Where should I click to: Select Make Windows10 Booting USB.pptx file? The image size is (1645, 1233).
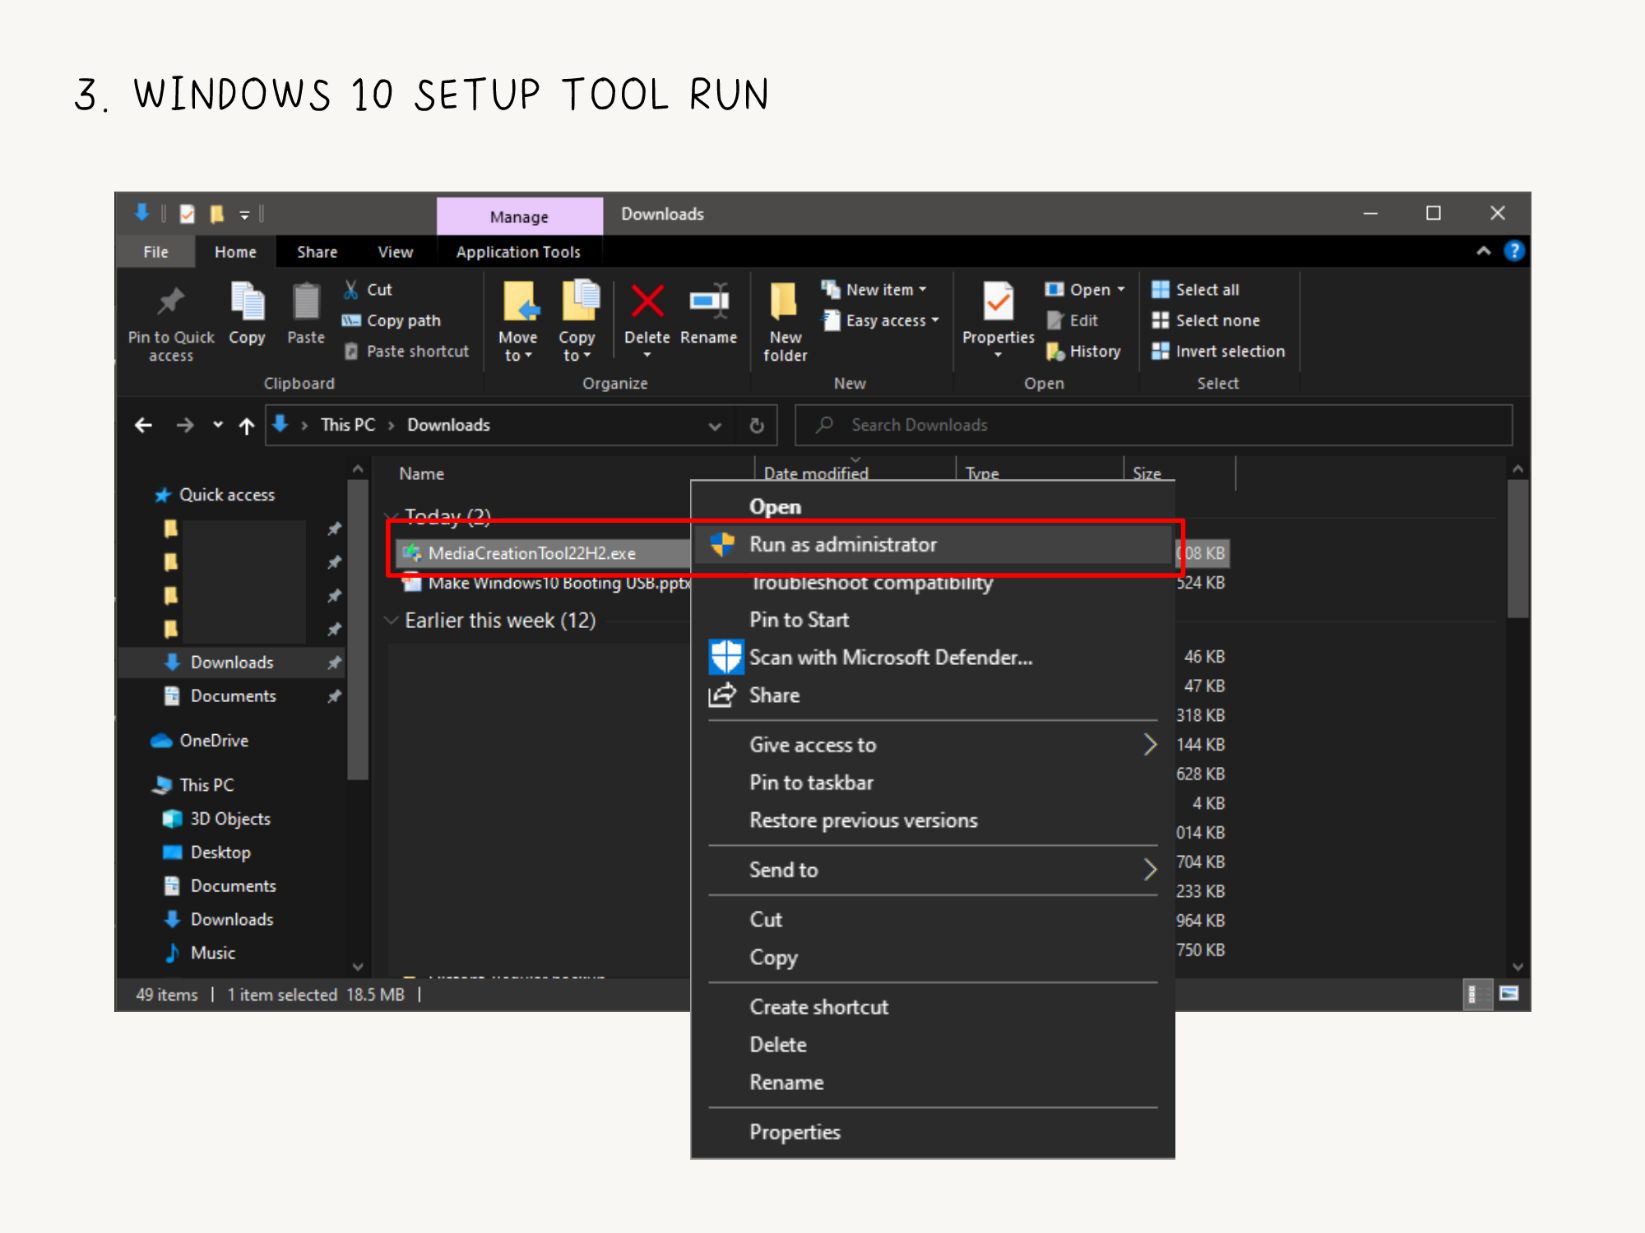point(547,583)
